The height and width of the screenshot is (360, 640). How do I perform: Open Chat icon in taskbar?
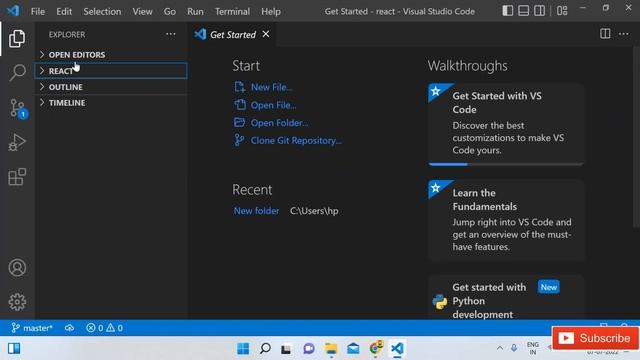pyautogui.click(x=309, y=349)
